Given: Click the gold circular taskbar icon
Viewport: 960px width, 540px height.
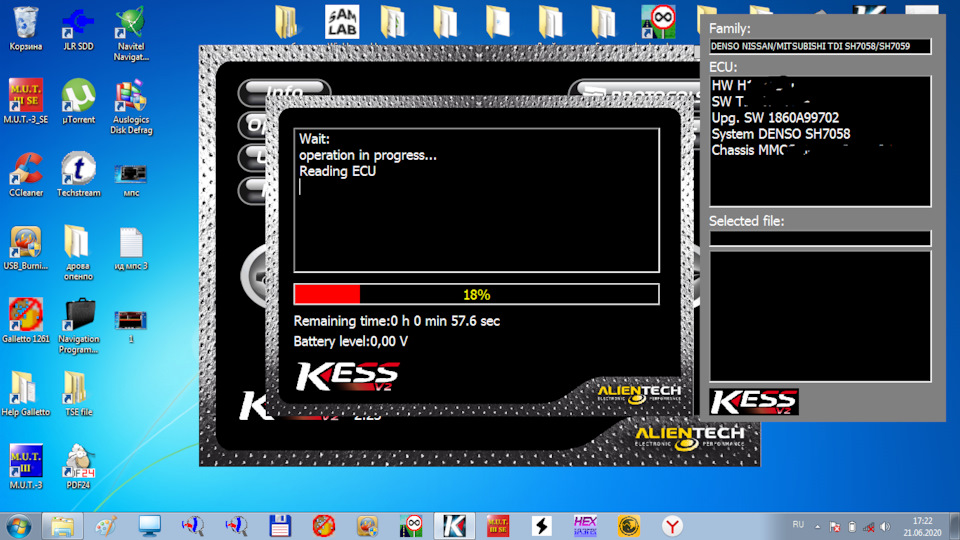Looking at the screenshot, I should coord(629,526).
